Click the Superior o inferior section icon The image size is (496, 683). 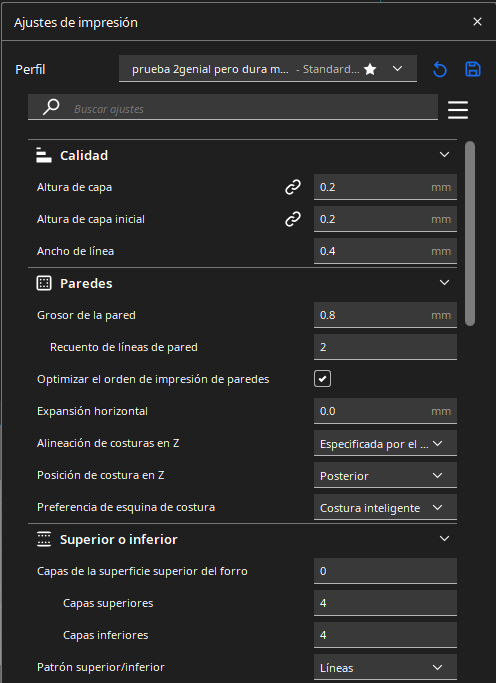coord(44,539)
